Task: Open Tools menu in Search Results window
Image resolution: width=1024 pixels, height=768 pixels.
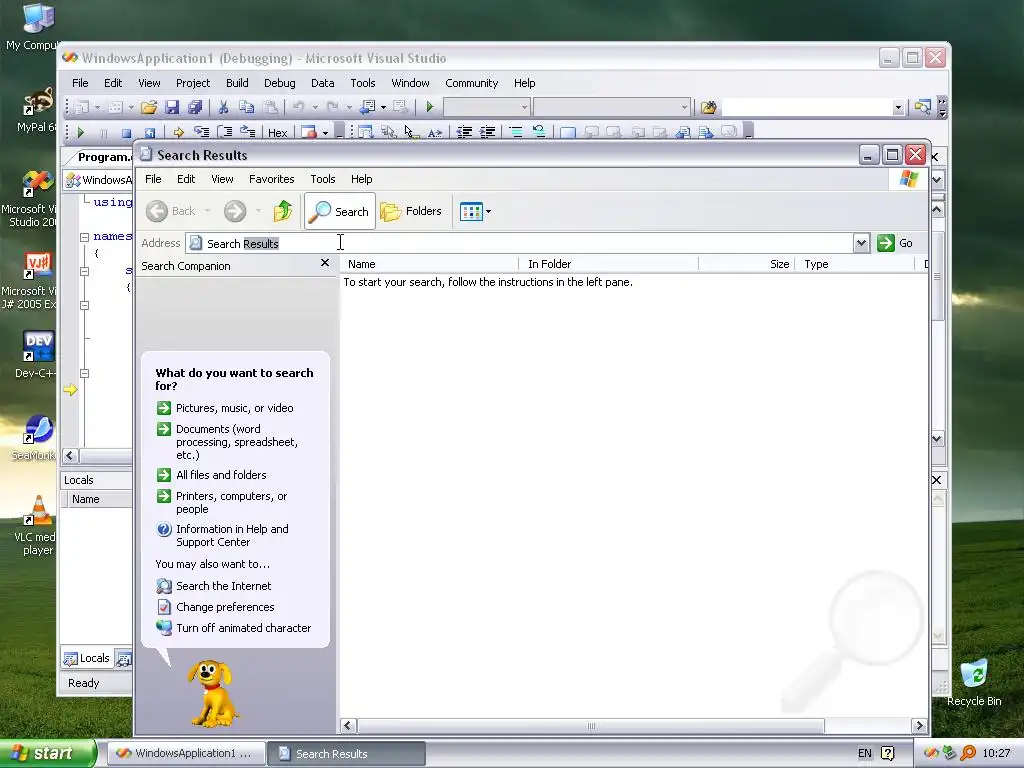Action: tap(323, 179)
